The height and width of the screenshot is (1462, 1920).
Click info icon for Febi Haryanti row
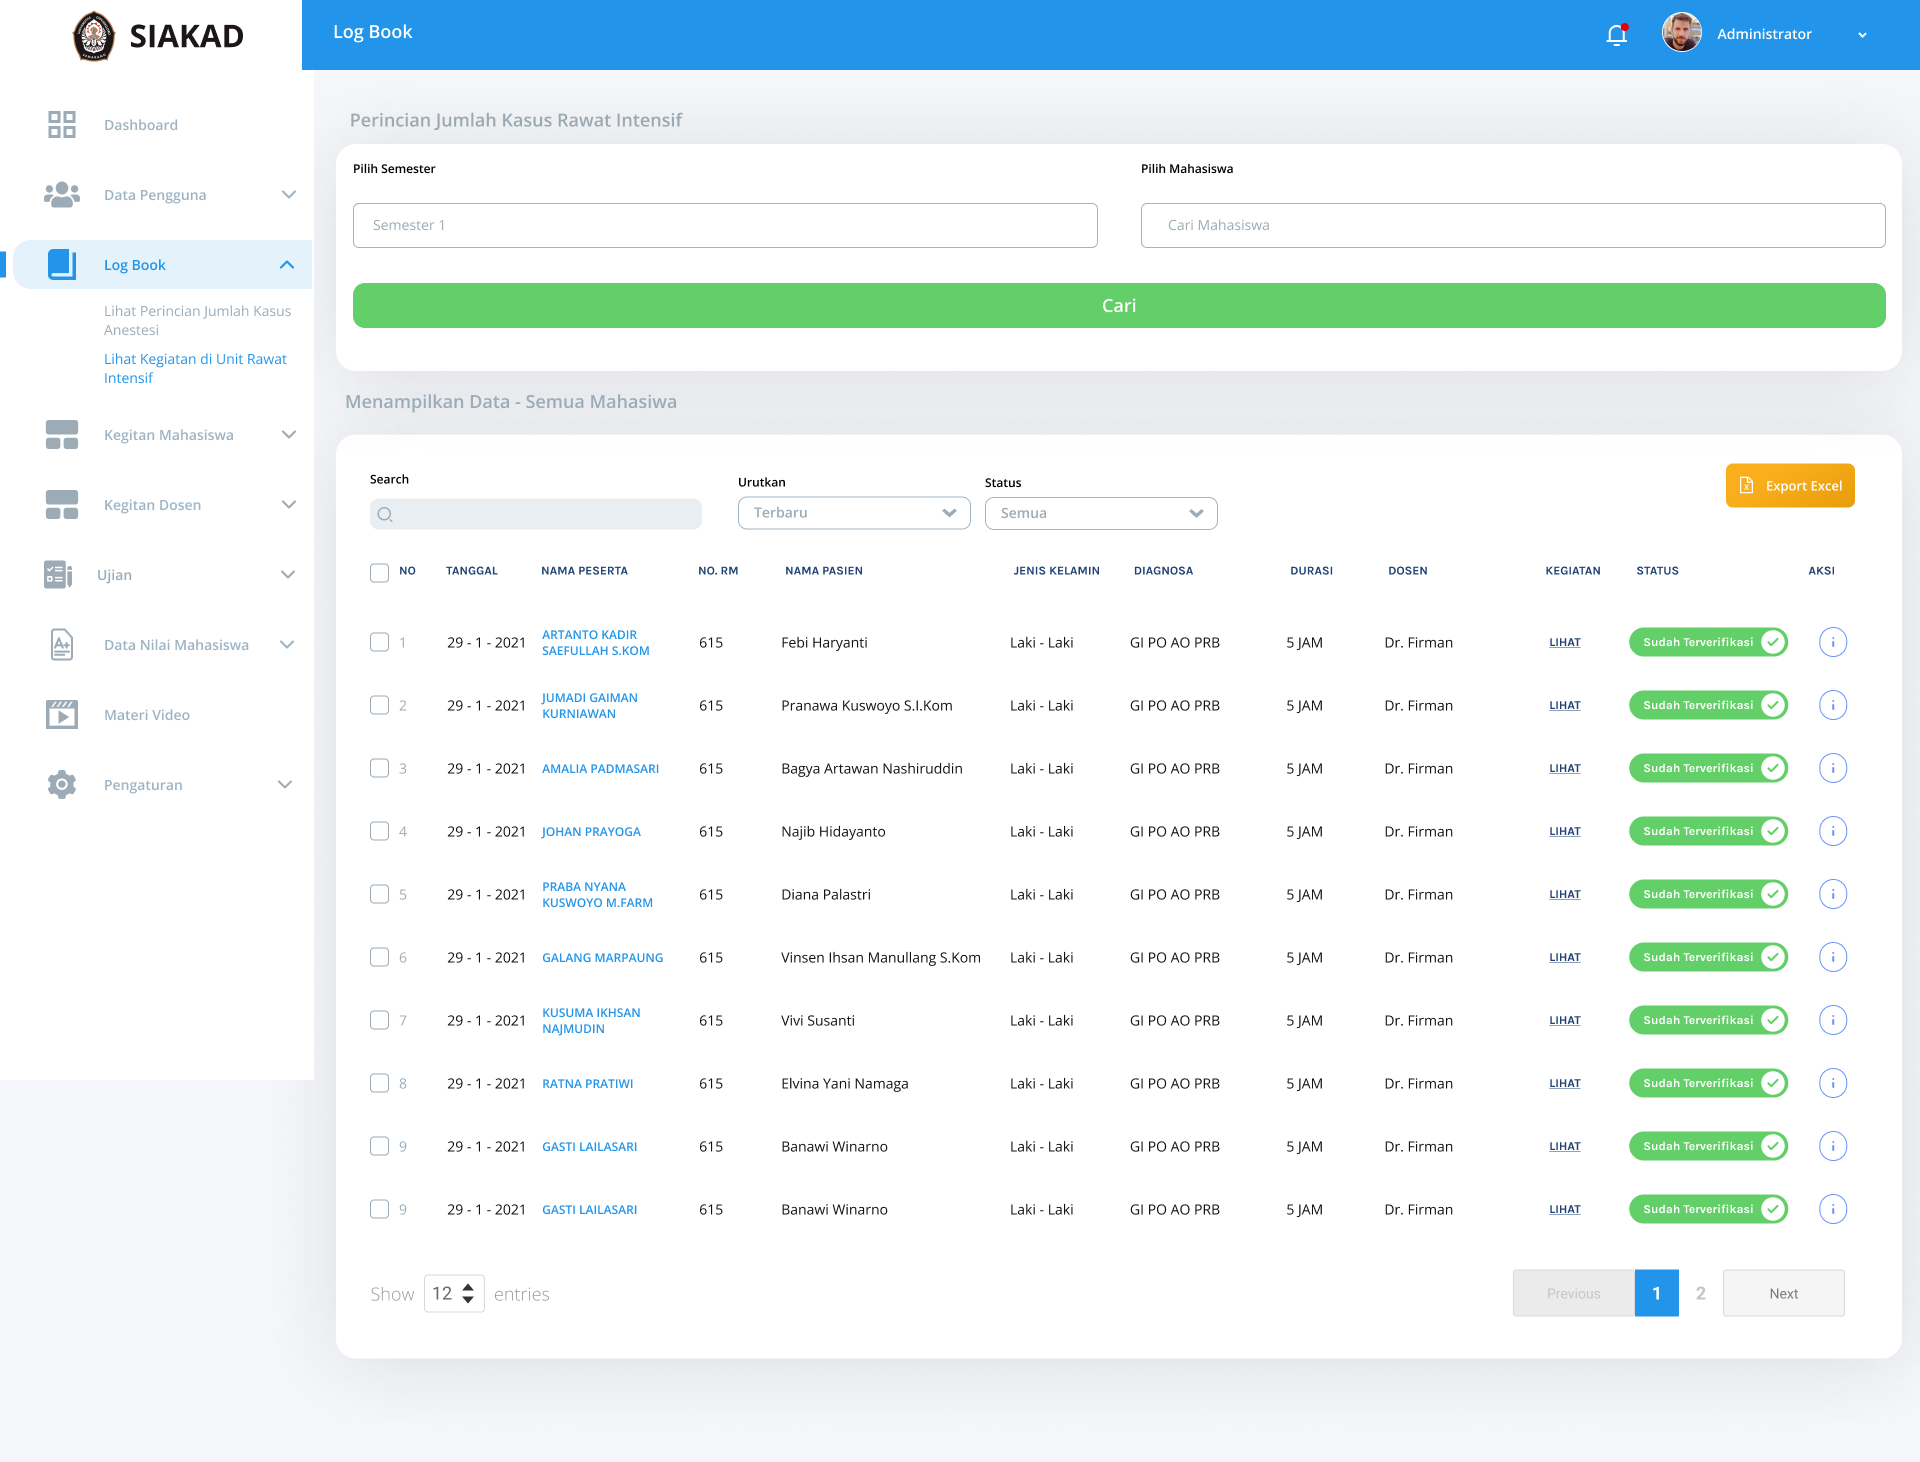1832,642
